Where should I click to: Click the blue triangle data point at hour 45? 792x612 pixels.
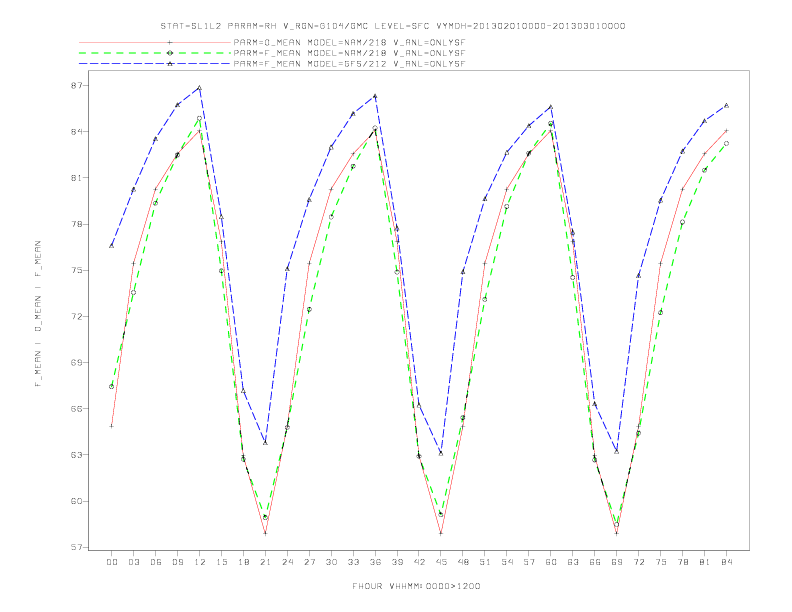pos(441,453)
